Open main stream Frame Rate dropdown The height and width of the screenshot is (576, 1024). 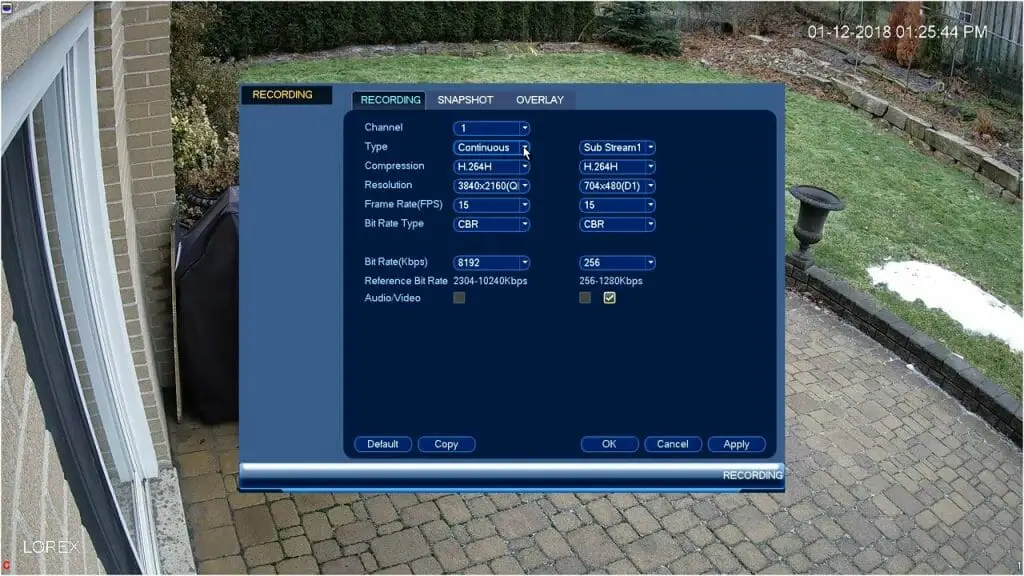[x=491, y=205]
